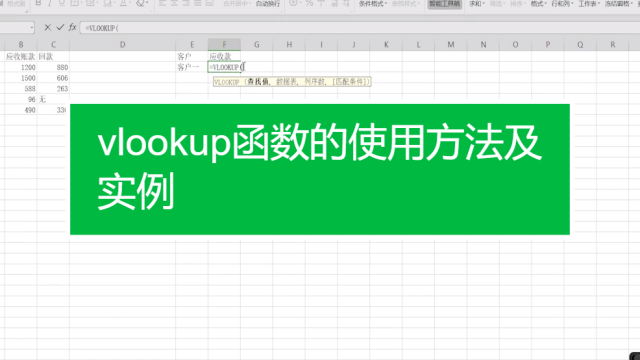Click cell with value 1500
The height and width of the screenshot is (360, 640).
click(x=21, y=78)
